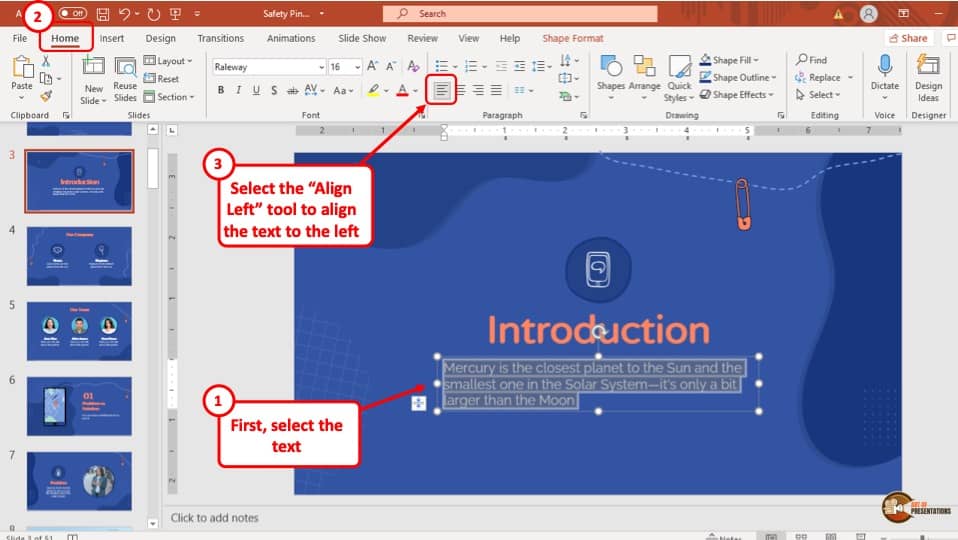This screenshot has height=540, width=958.
Task: Justify the paragraph text
Action: (496, 90)
